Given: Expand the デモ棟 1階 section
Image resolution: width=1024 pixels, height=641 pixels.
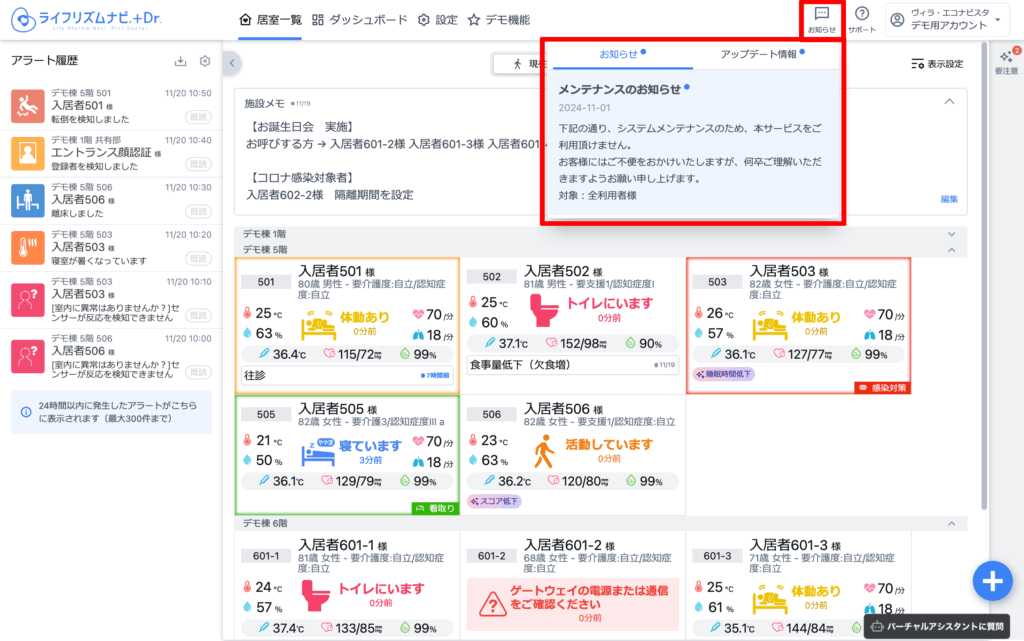Looking at the screenshot, I should [952, 234].
